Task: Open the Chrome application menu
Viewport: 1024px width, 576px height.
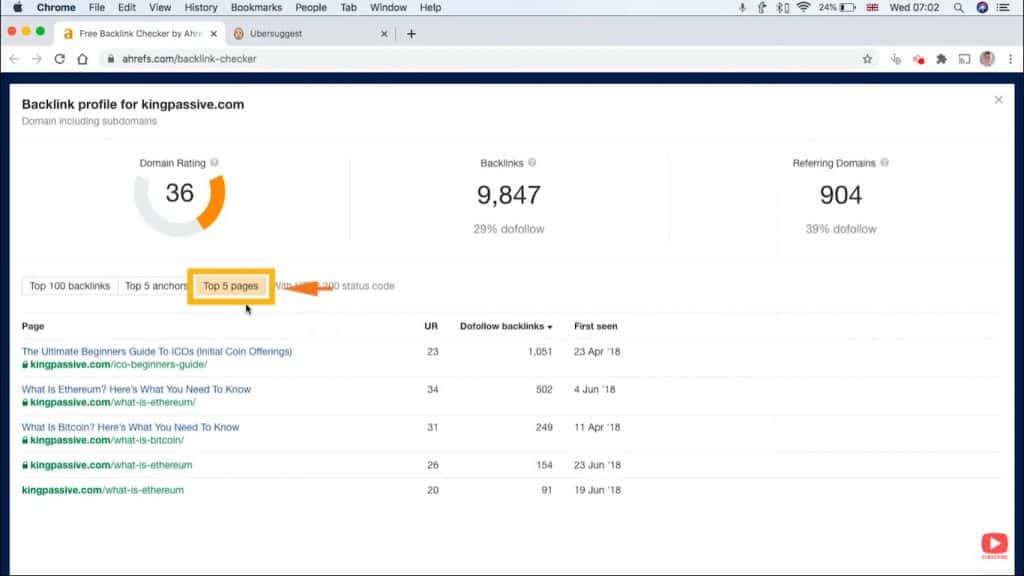Action: pyautogui.click(x=56, y=8)
